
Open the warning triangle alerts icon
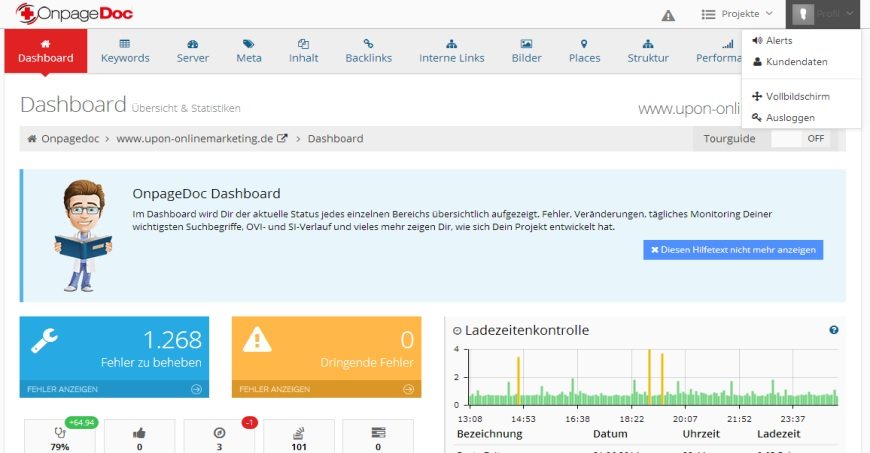tap(668, 16)
